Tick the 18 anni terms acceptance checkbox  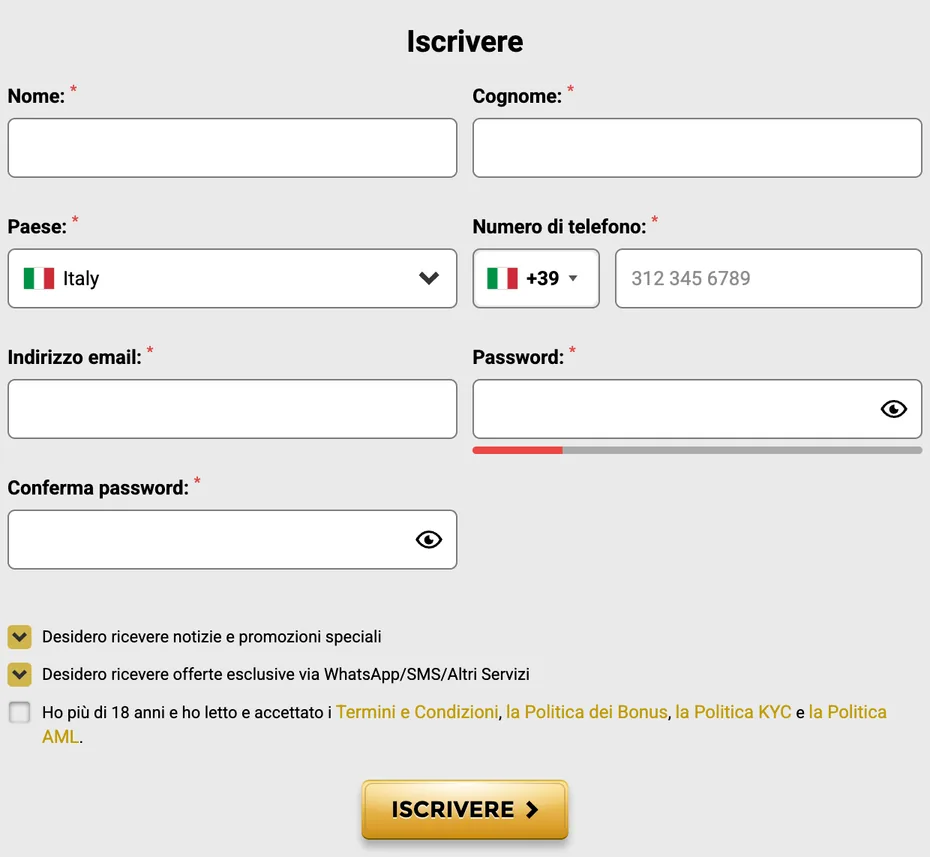coord(20,712)
